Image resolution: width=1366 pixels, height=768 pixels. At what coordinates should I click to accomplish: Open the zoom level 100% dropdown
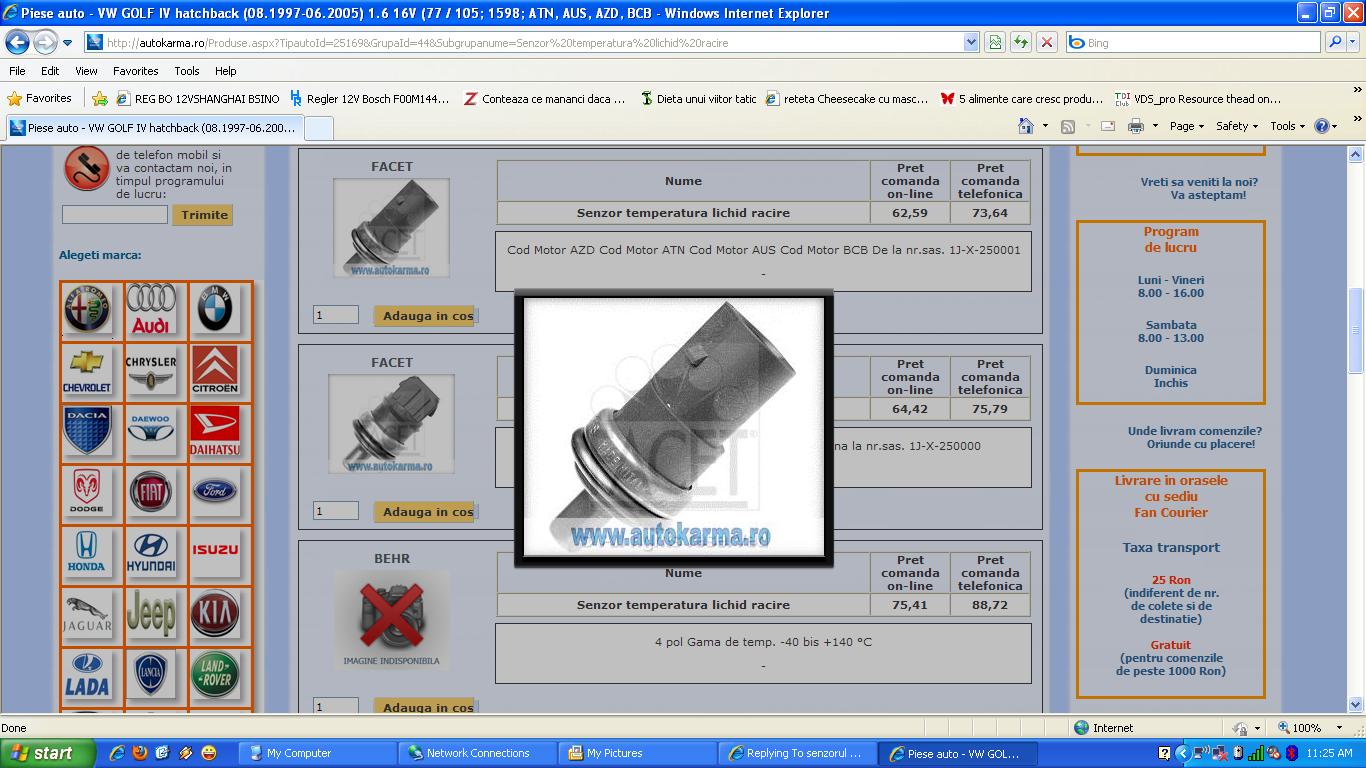tap(1341, 728)
